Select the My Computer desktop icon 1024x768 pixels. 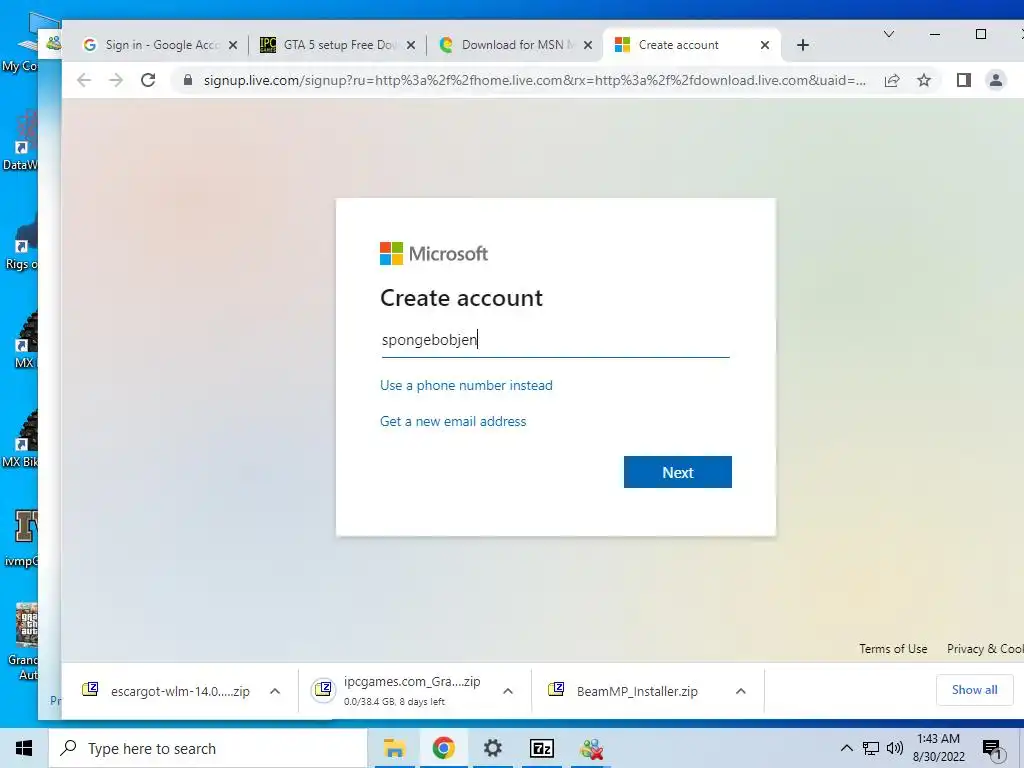click(20, 43)
